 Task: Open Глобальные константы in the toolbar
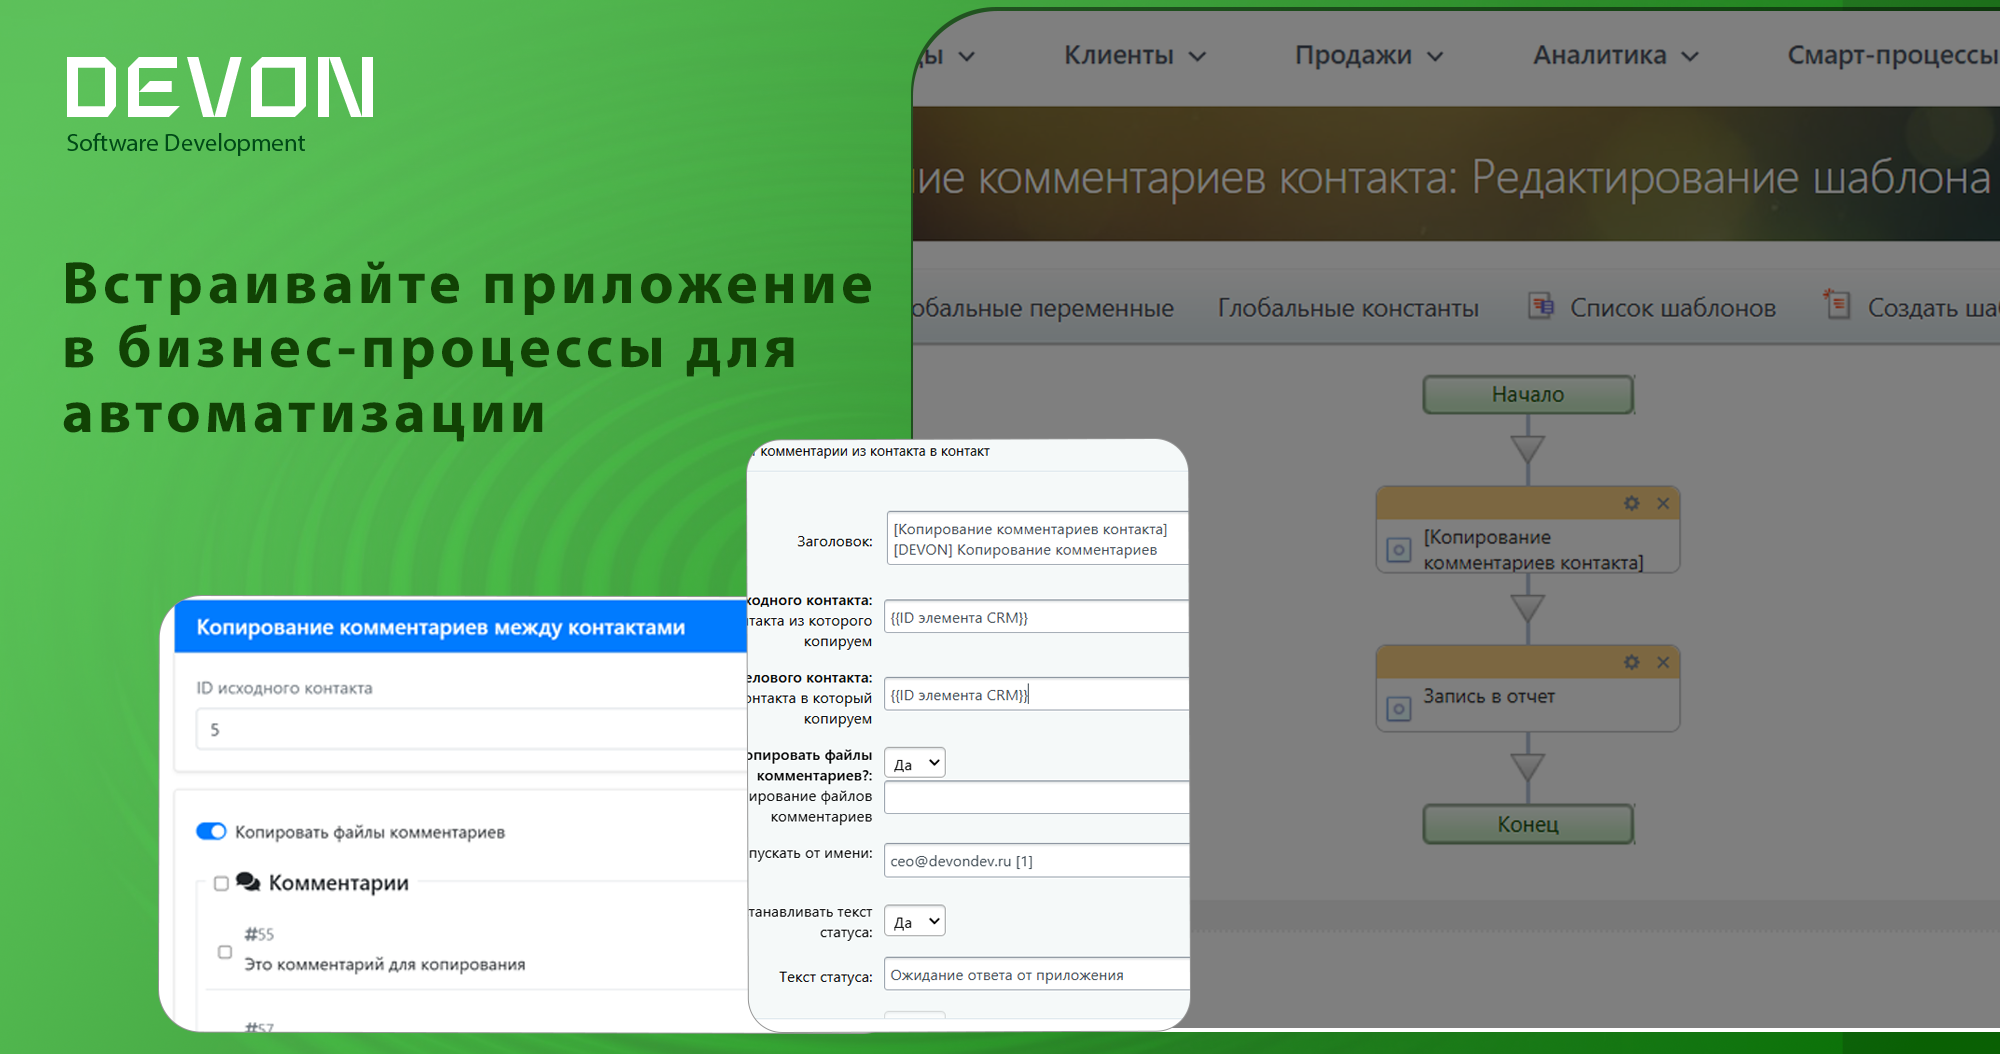[x=1348, y=308]
